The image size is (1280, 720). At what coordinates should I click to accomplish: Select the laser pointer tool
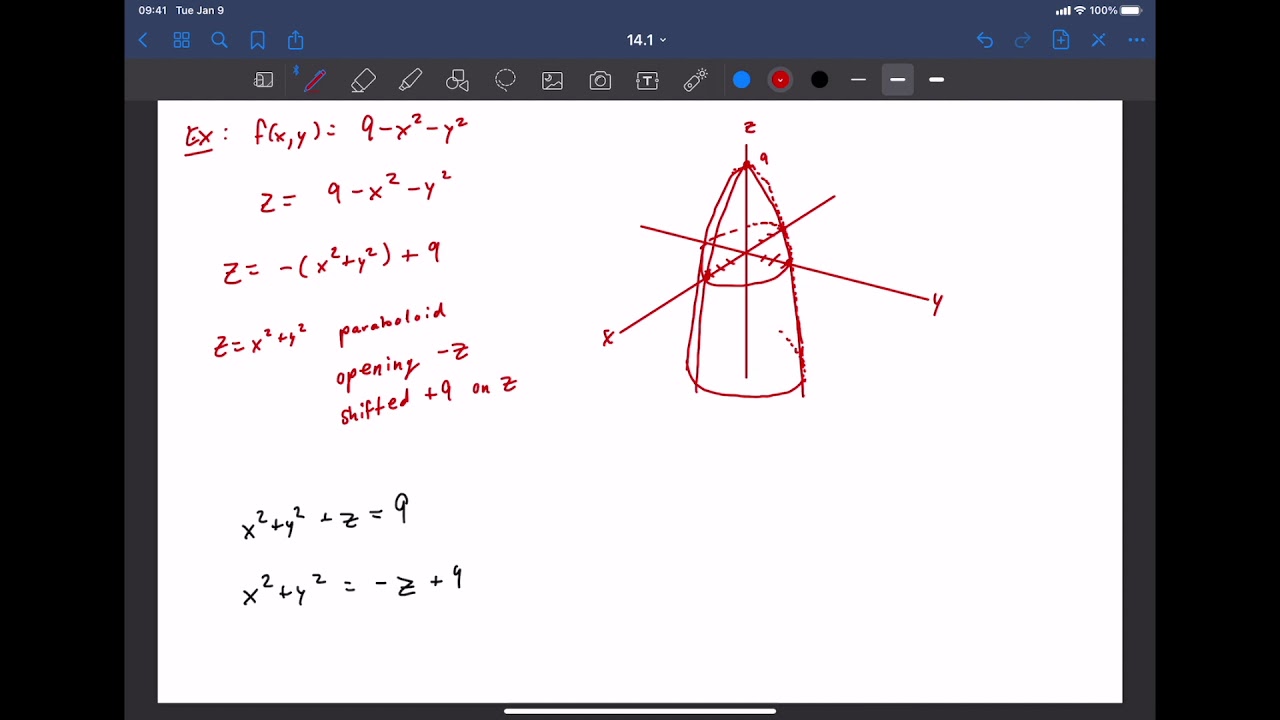(x=696, y=80)
